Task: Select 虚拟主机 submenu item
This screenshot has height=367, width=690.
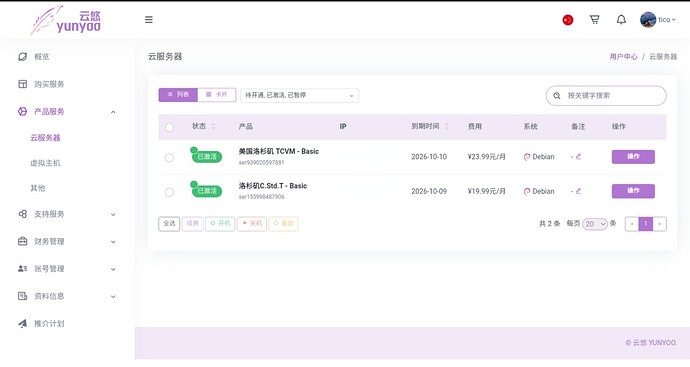Action: tap(45, 163)
